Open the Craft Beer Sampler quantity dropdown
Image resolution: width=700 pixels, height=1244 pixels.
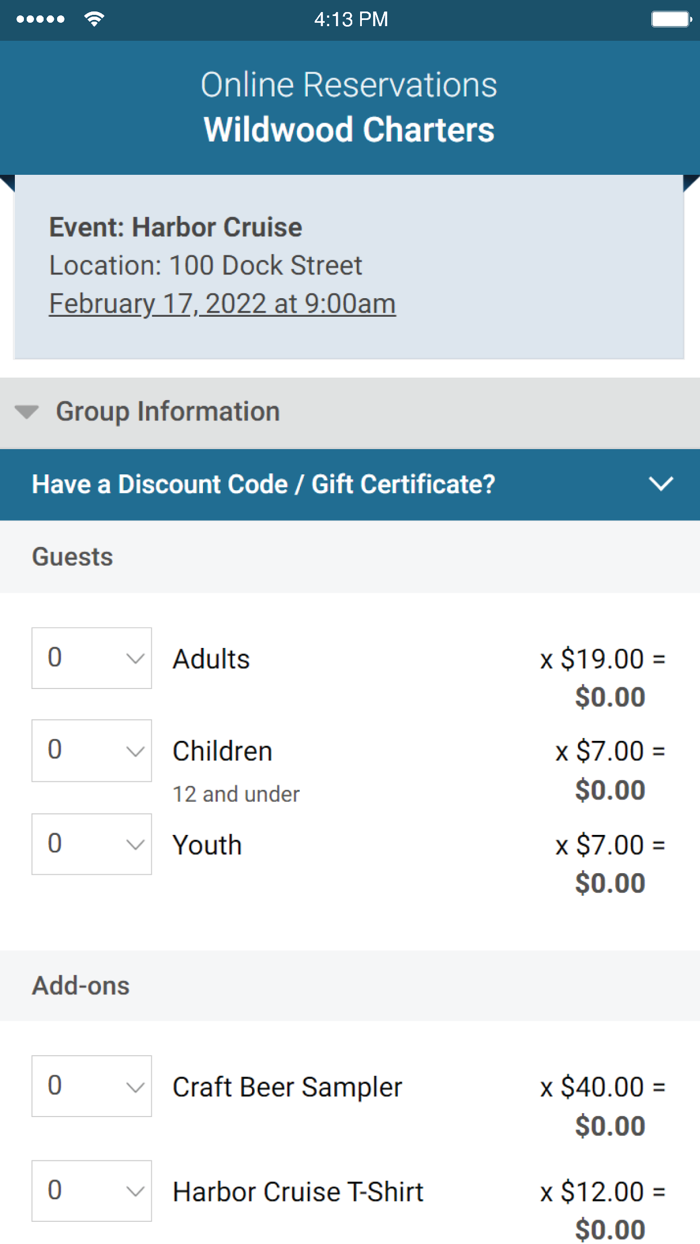(92, 1086)
